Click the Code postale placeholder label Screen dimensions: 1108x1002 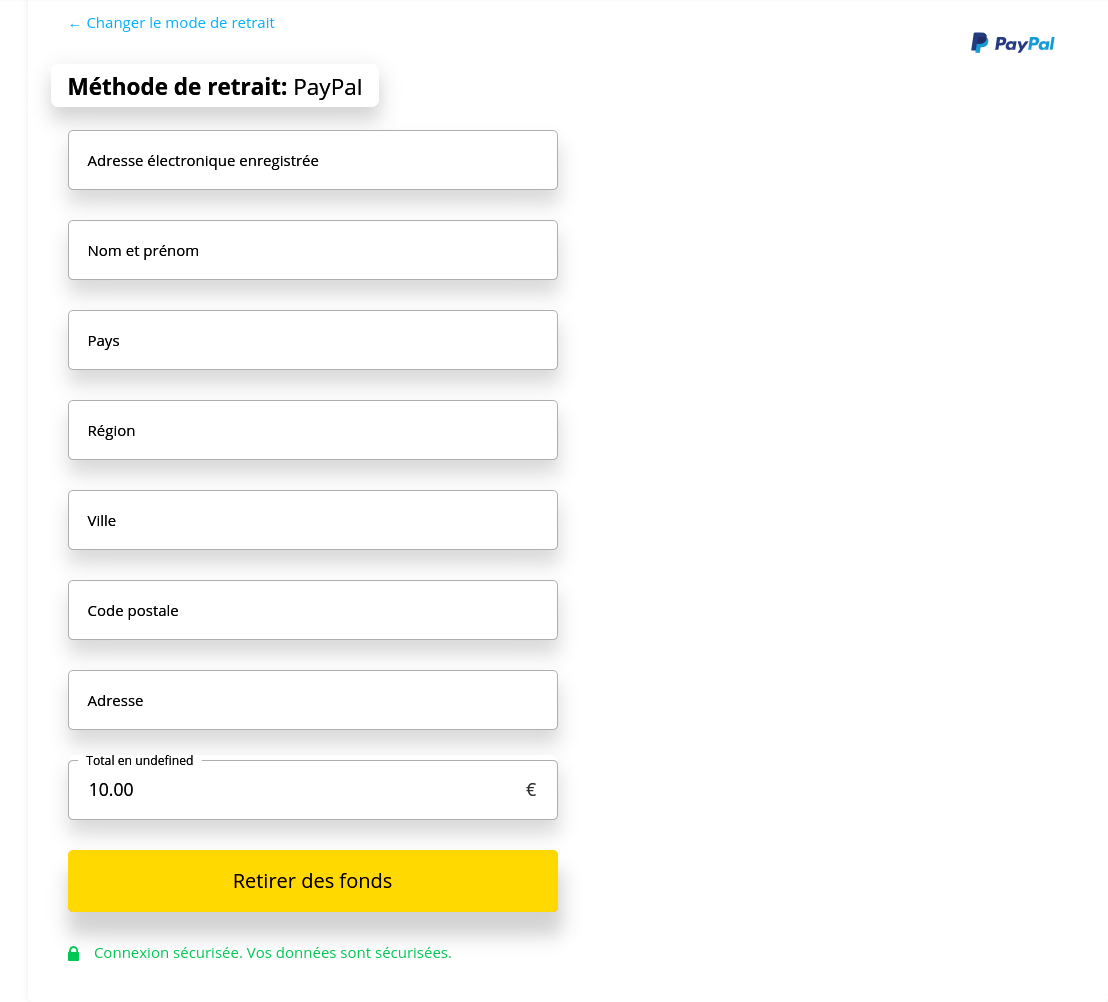click(x=133, y=611)
